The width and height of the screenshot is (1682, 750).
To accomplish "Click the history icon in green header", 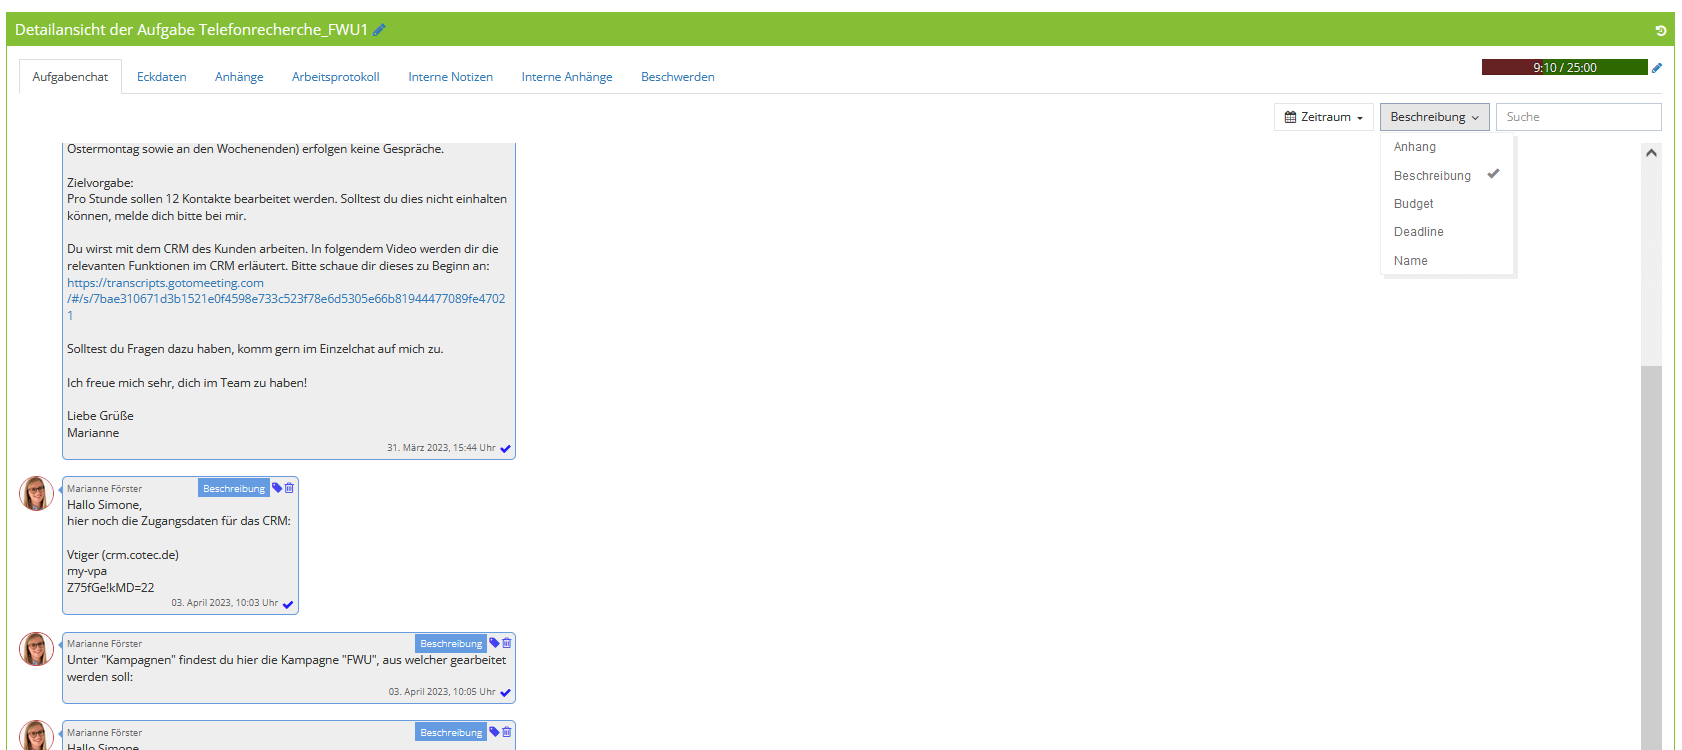I will tap(1661, 31).
